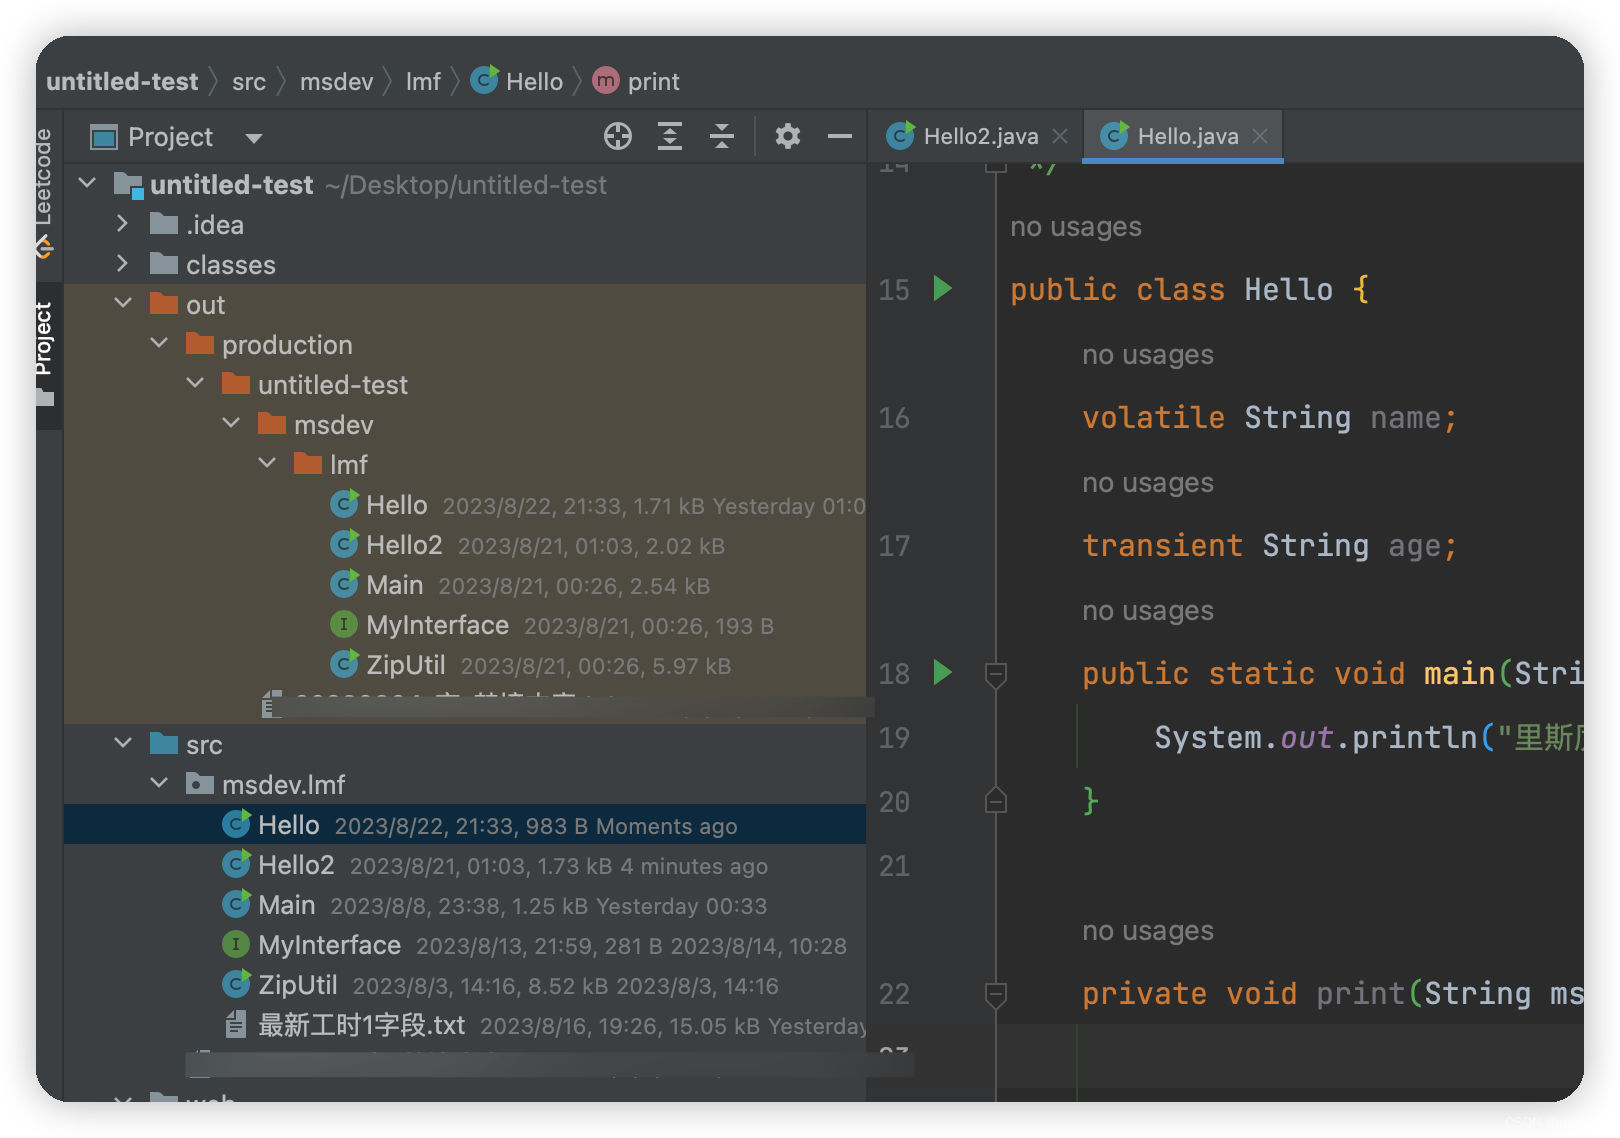Collapse the untitled-test folder under production
Image resolution: width=1620 pixels, height=1138 pixels.
point(195,384)
